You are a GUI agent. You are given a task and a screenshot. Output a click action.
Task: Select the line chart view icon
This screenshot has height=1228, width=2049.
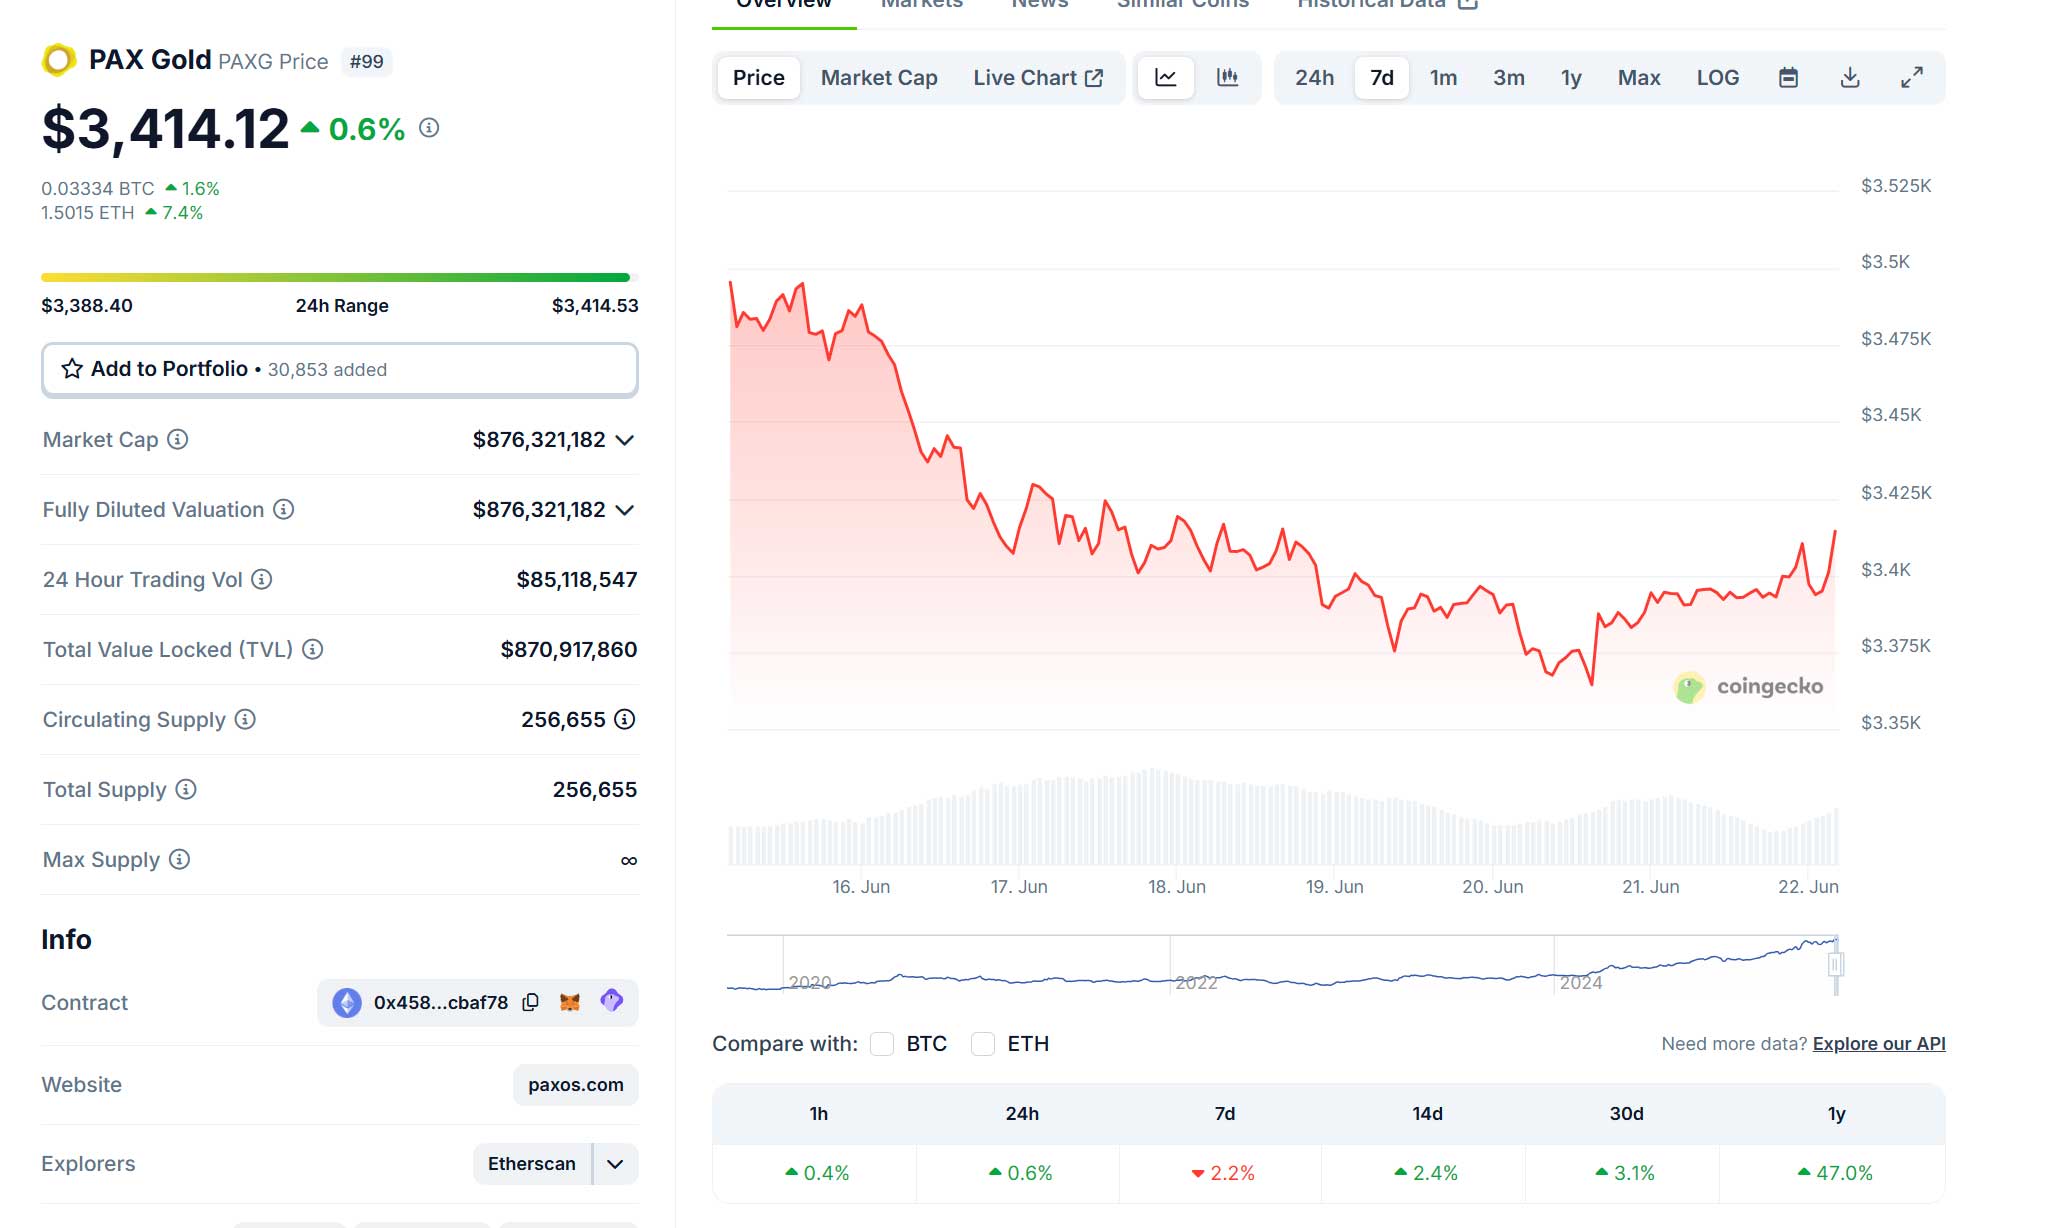pyautogui.click(x=1166, y=77)
